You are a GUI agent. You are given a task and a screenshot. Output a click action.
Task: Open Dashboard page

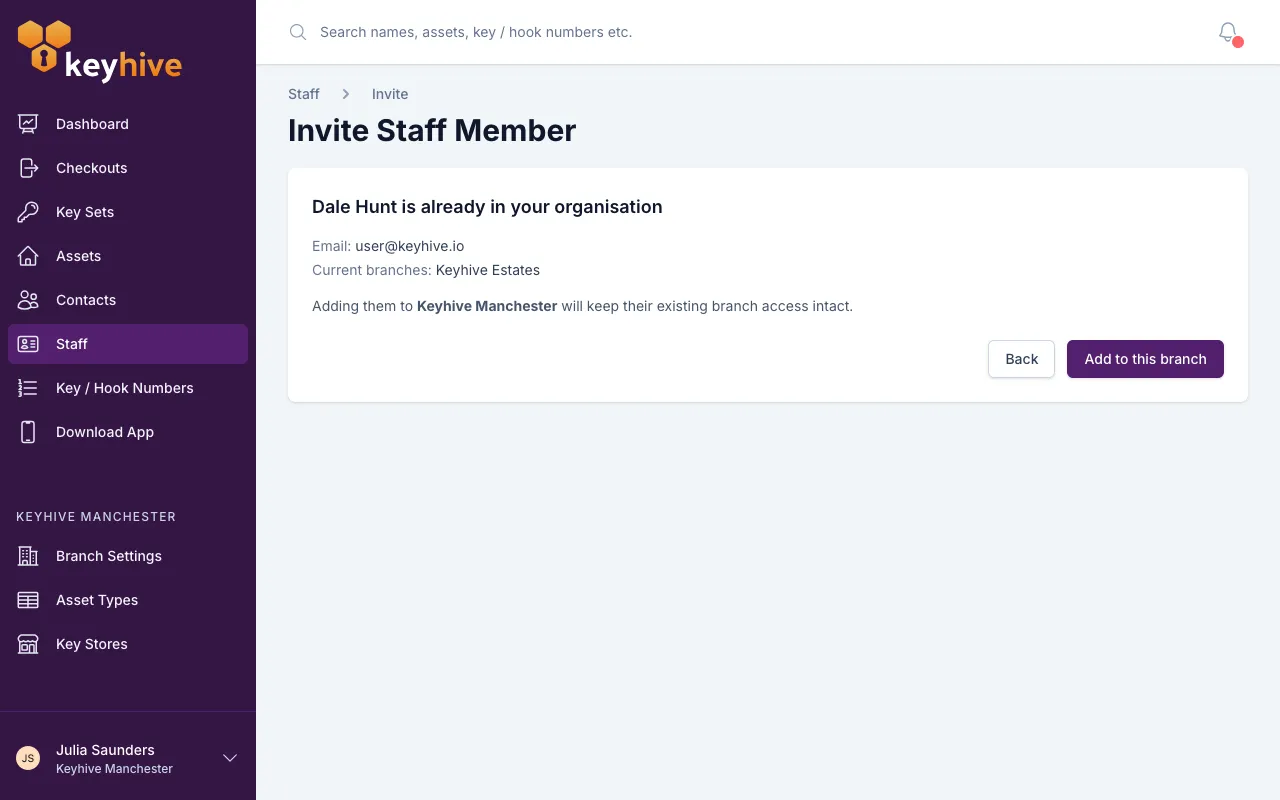click(x=128, y=124)
